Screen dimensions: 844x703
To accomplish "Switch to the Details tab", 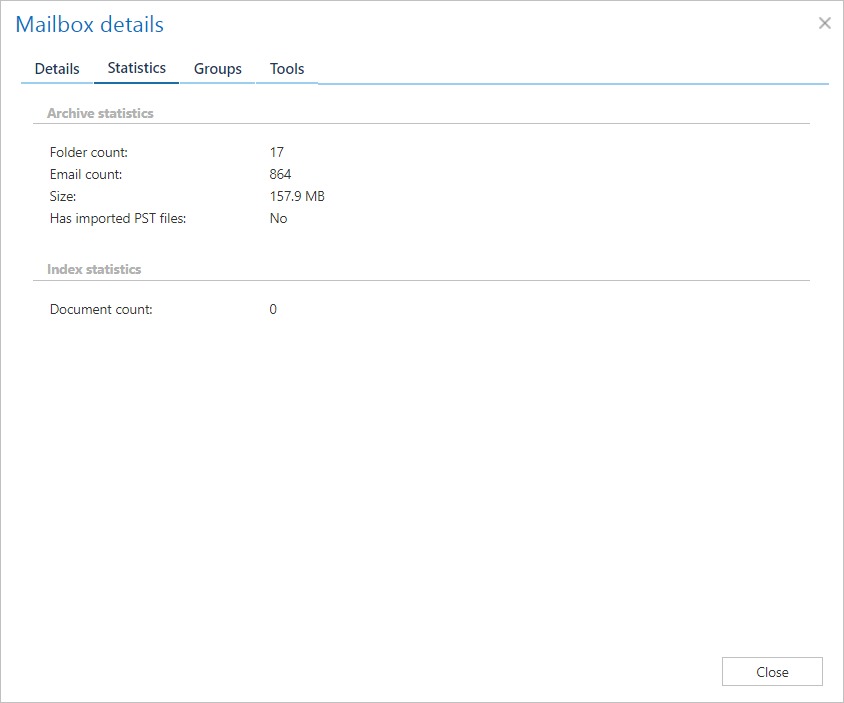I will 57,69.
